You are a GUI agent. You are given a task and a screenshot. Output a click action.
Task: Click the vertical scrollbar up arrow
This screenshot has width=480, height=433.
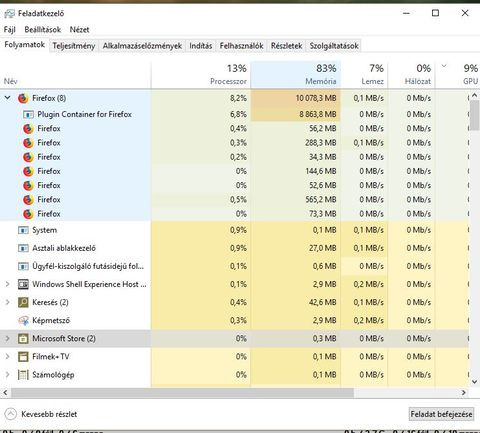(x=474, y=95)
